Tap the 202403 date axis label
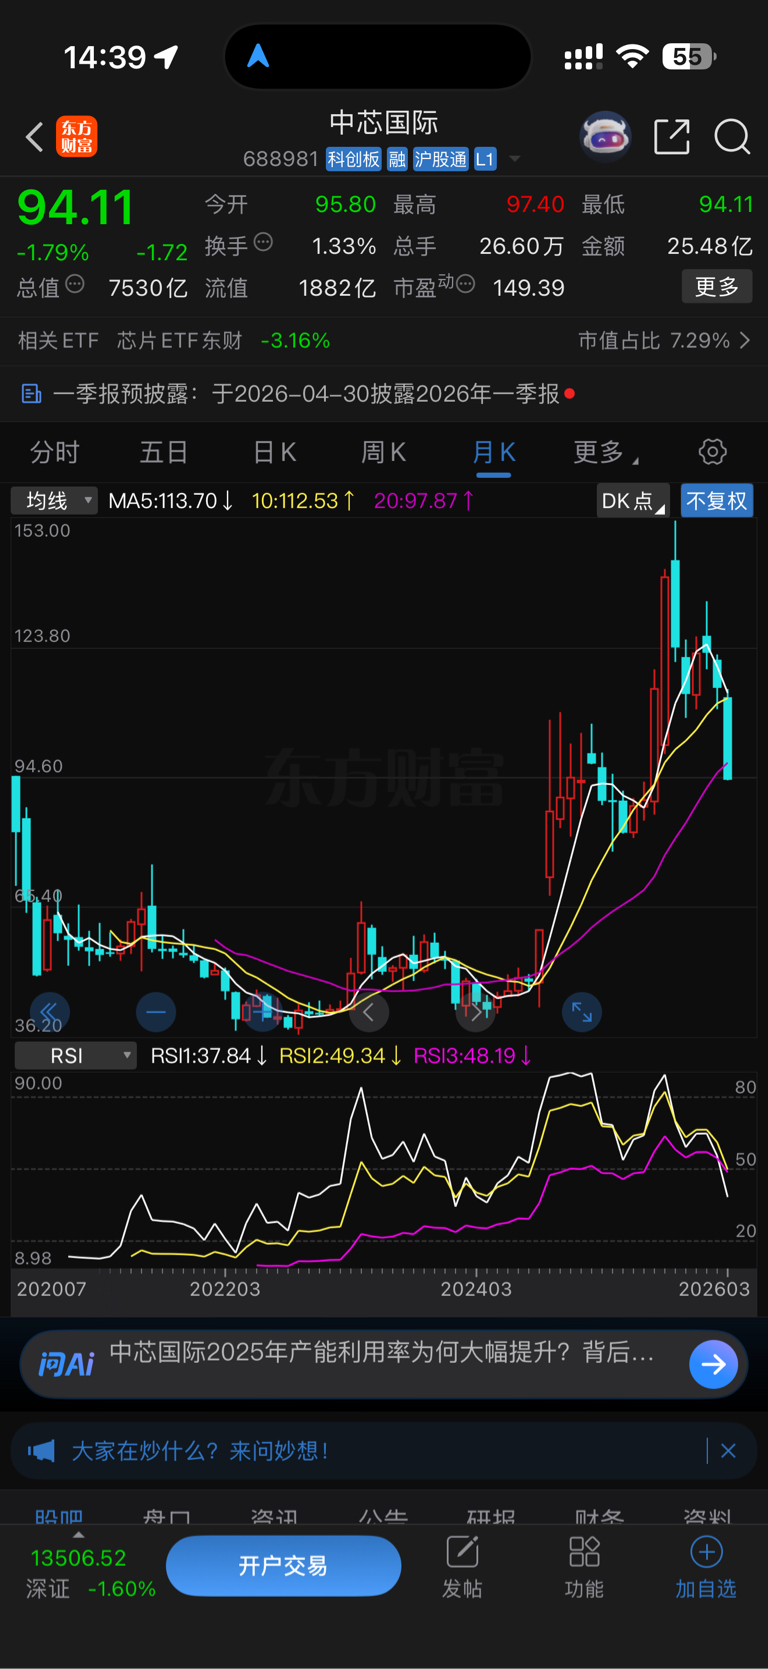Viewport: 768px width, 1669px height. (476, 1289)
